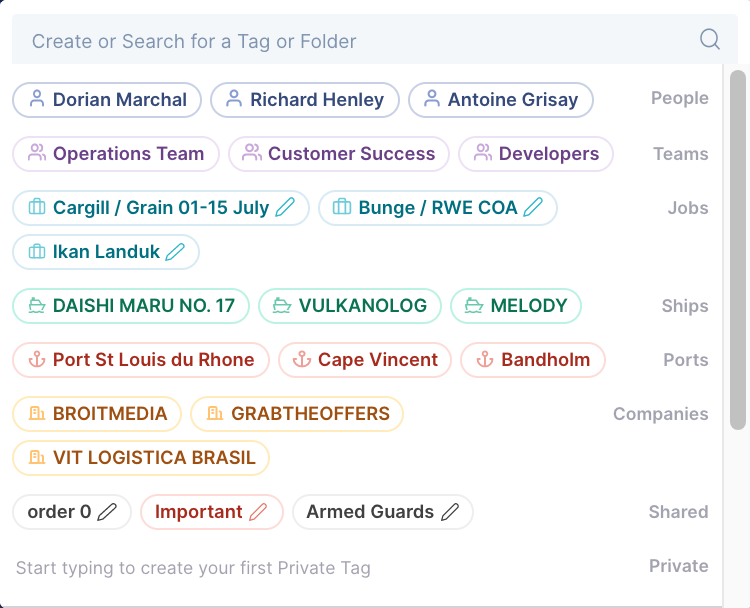Edit the Cargill / Grain 01-15 July tag
Viewport: 750px width, 608px height.
tap(286, 208)
